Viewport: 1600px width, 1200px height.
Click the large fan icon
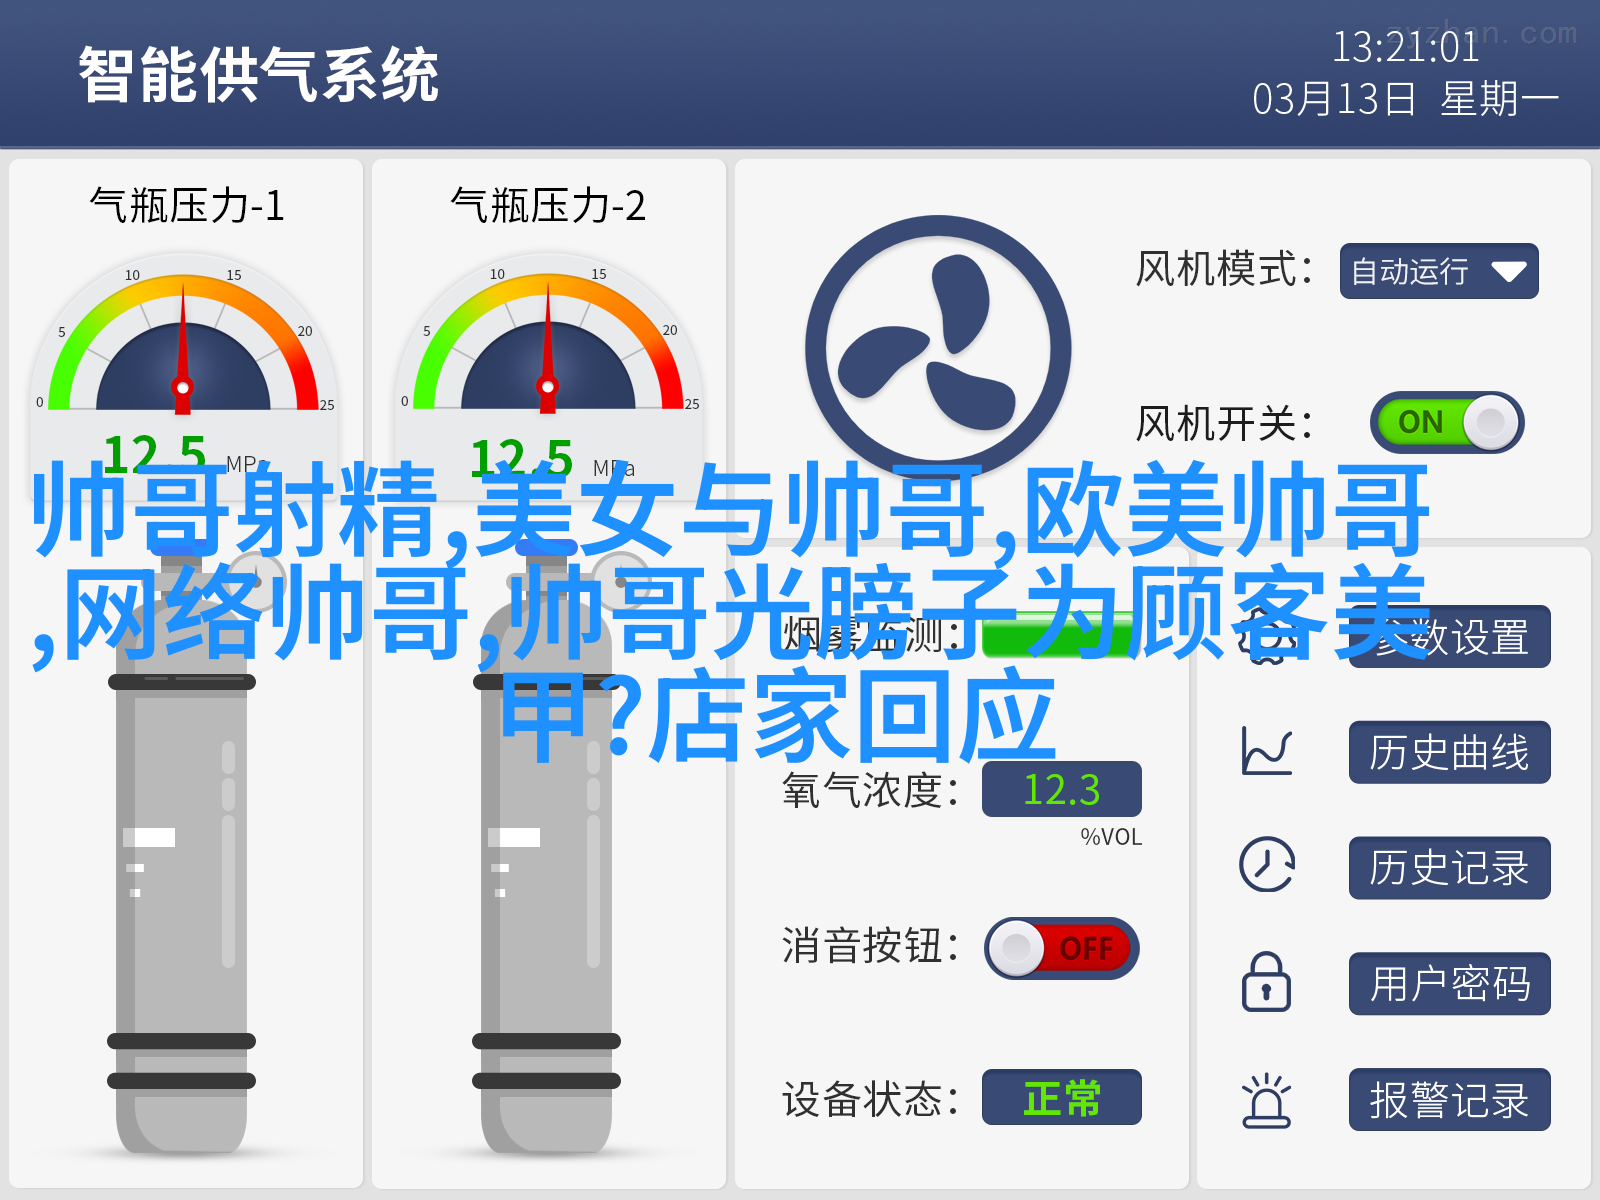tap(938, 348)
